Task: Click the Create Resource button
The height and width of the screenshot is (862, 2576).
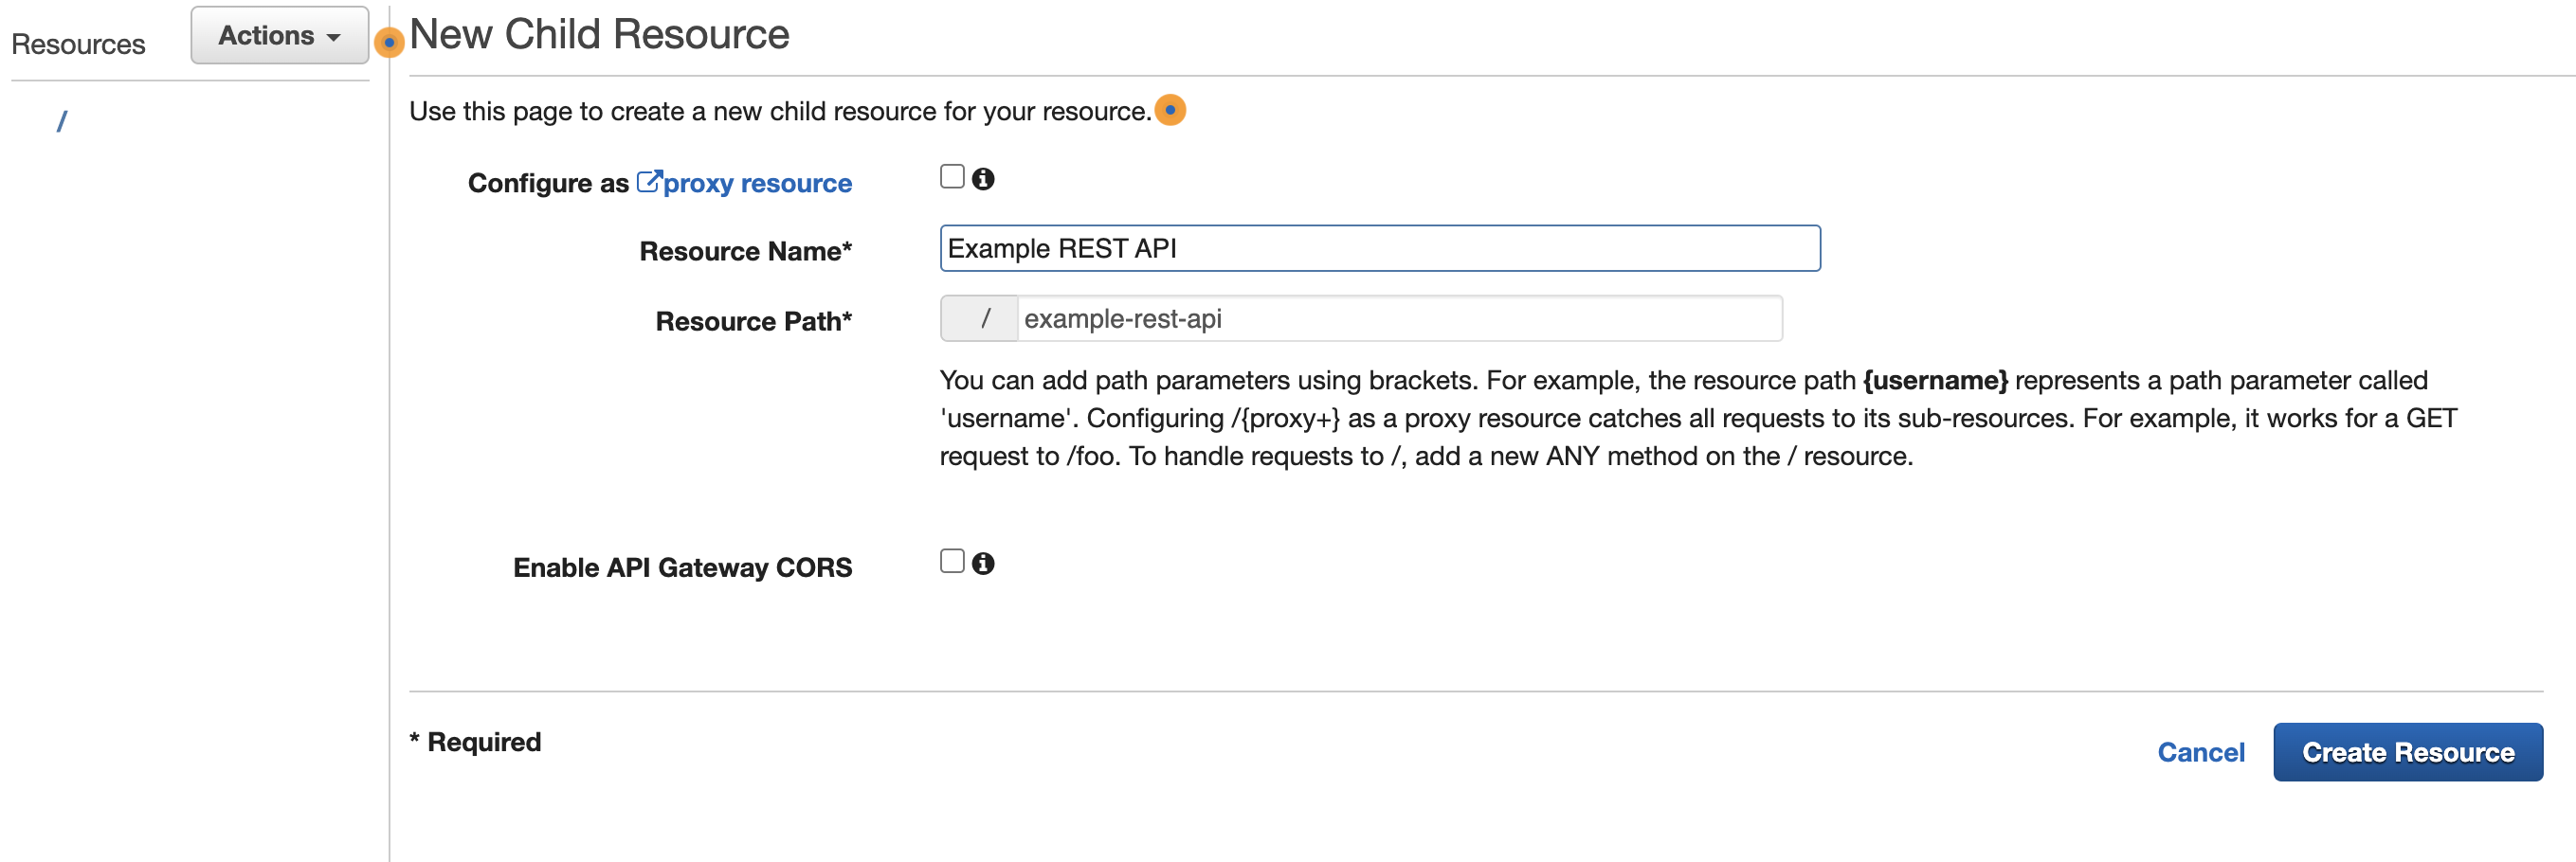Action: click(x=2408, y=752)
